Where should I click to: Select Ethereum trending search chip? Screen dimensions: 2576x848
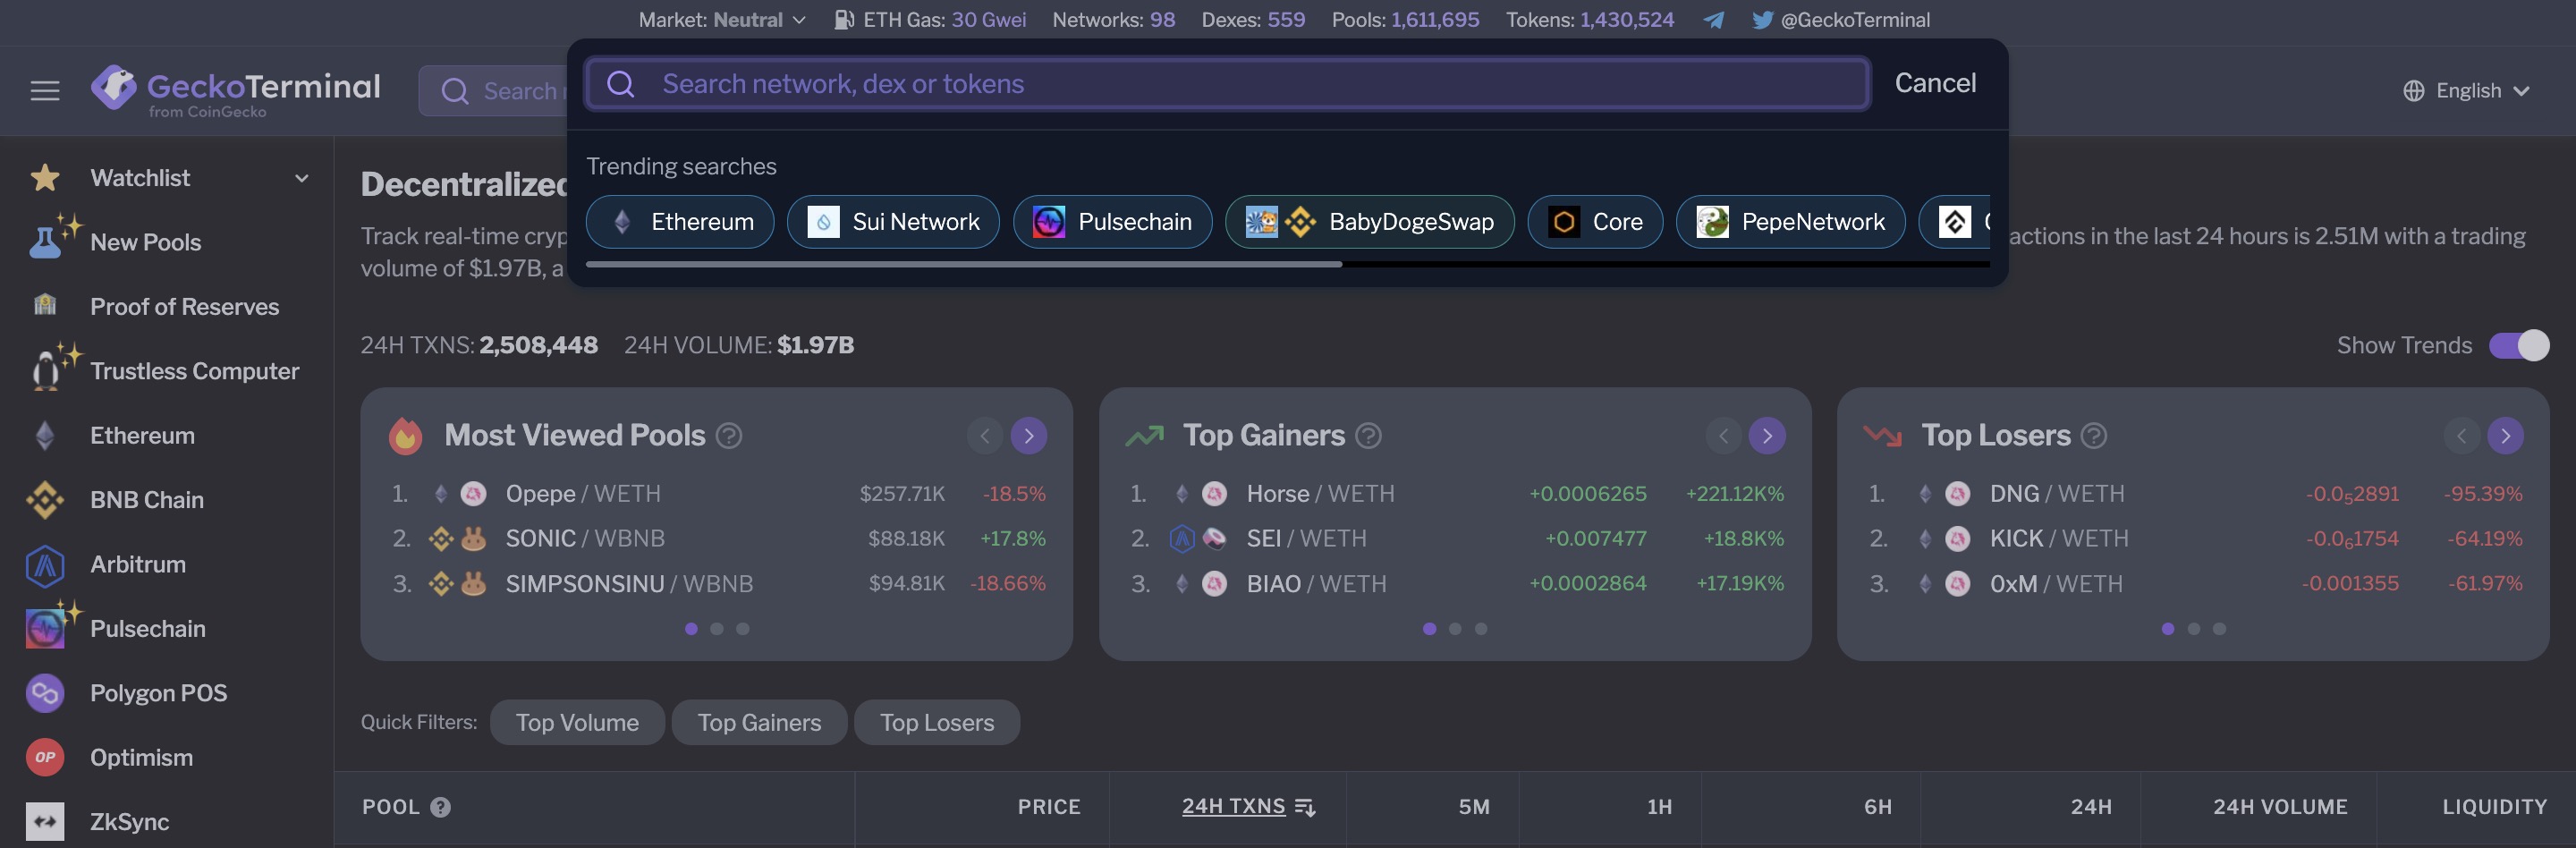pyautogui.click(x=680, y=222)
